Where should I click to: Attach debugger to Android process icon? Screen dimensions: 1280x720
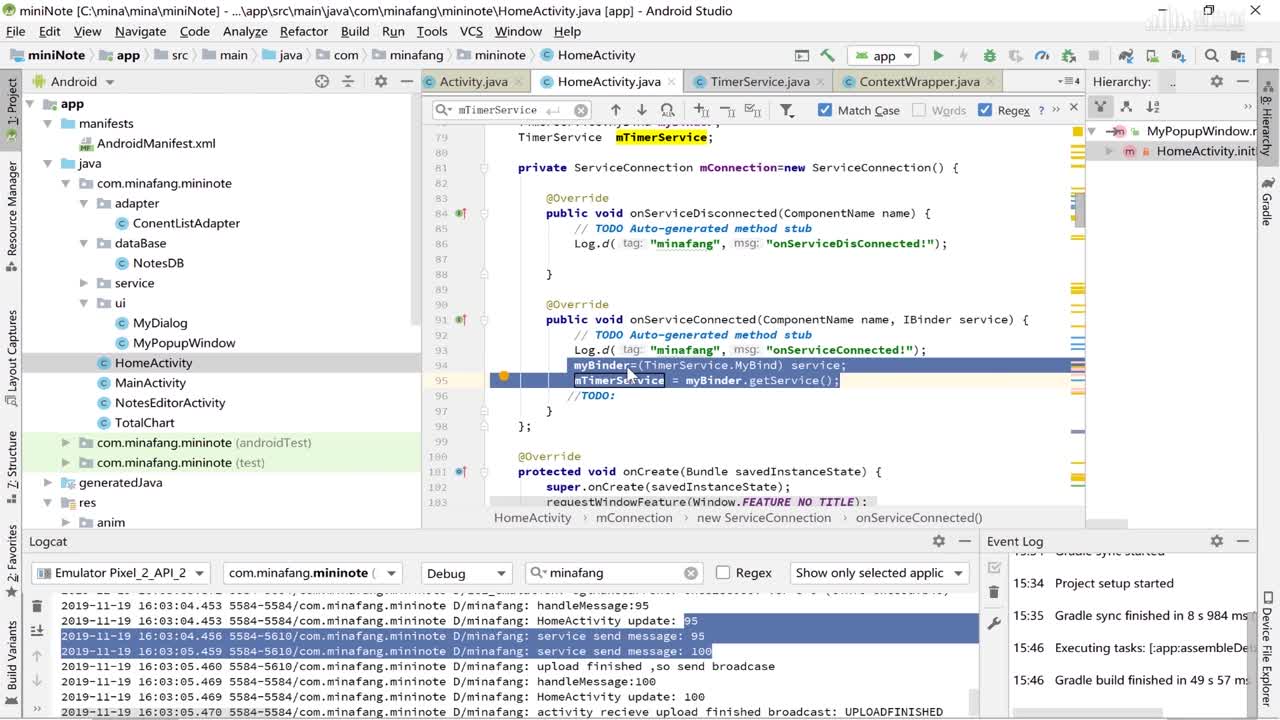click(1068, 56)
